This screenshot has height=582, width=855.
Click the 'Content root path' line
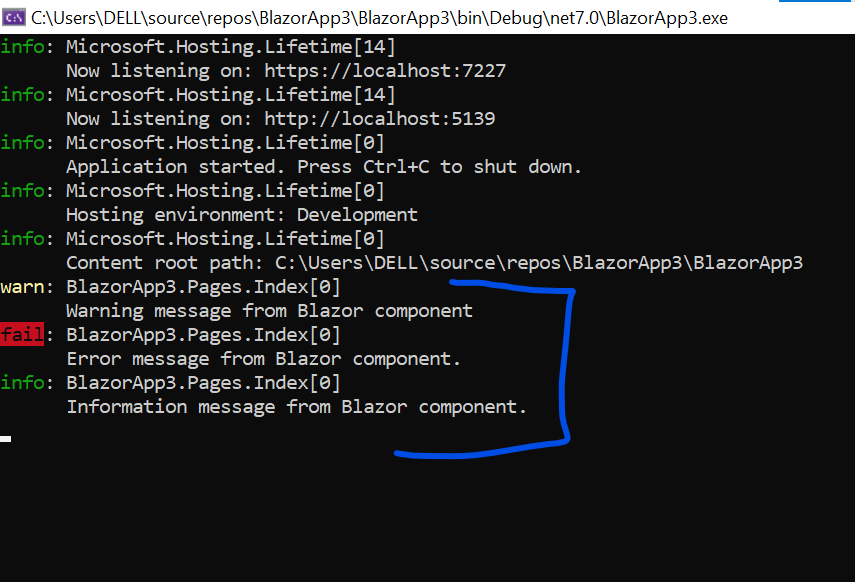coord(435,263)
